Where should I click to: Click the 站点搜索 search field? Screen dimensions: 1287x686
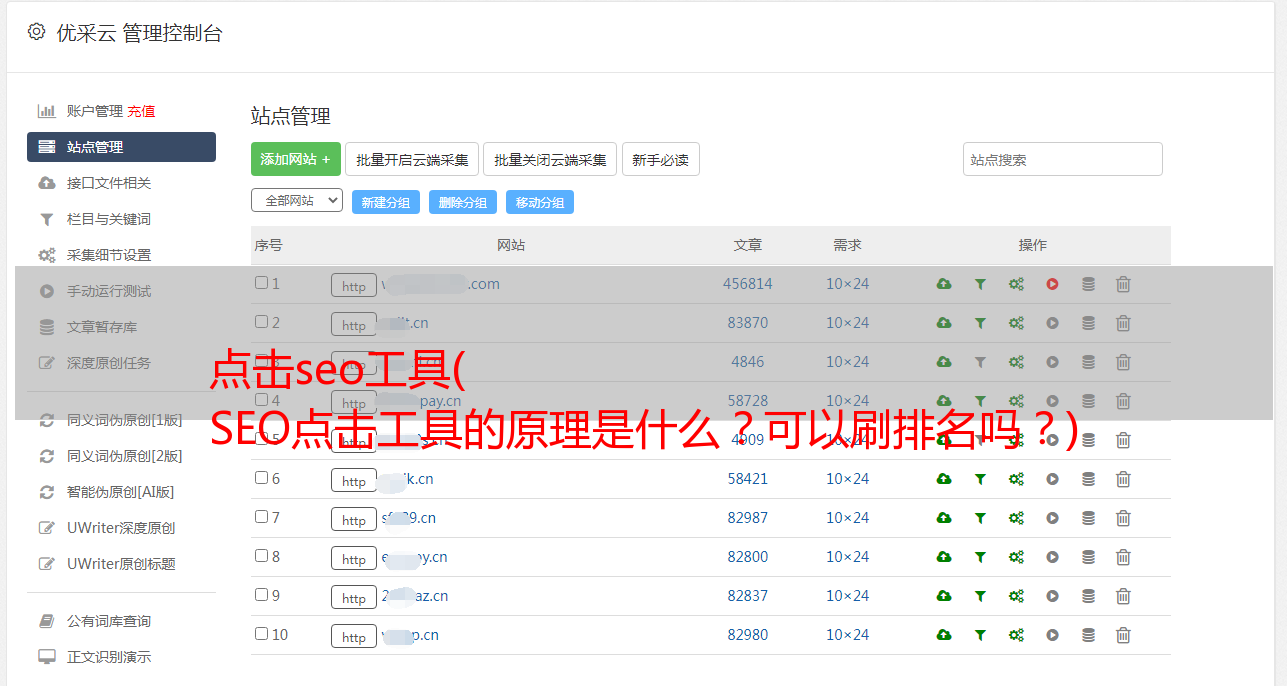[1062, 159]
